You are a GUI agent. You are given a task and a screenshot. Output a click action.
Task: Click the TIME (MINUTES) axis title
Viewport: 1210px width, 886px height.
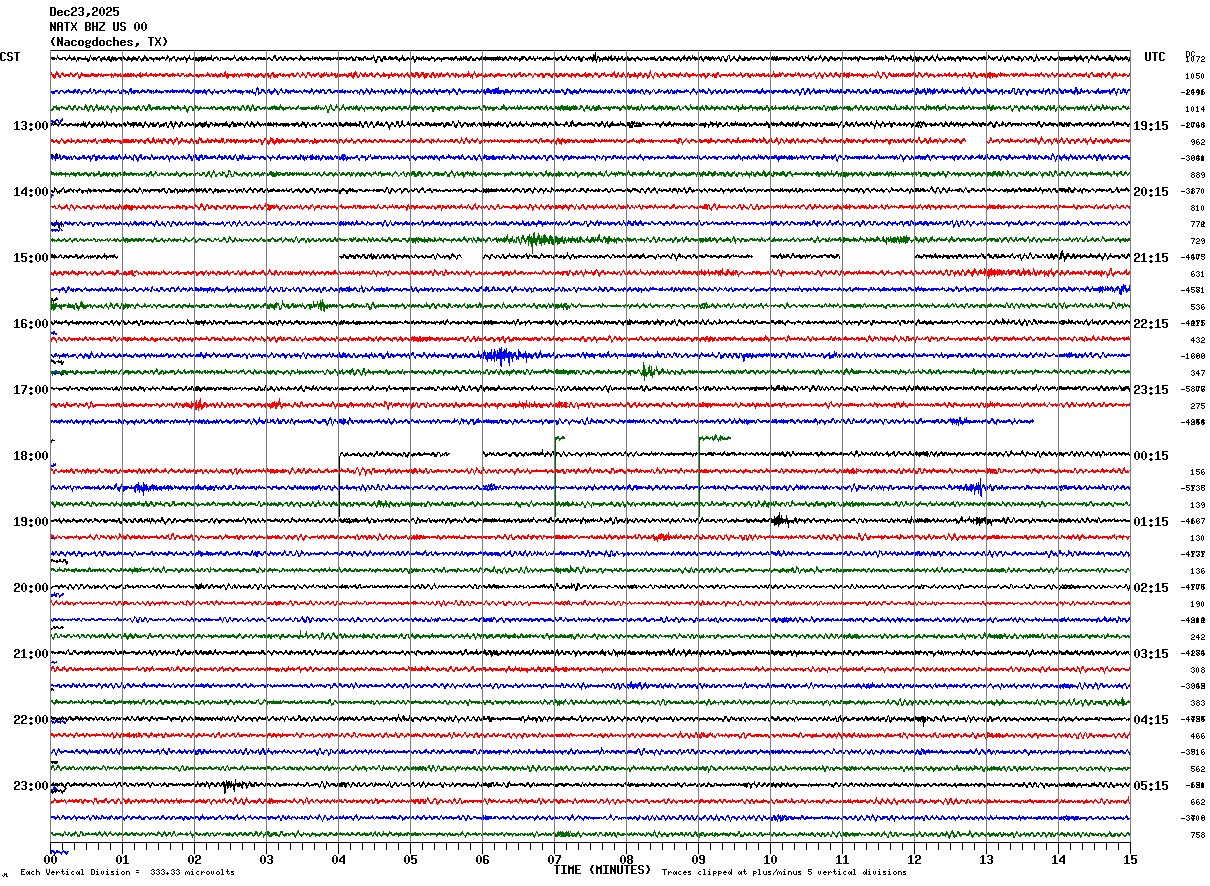click(602, 870)
